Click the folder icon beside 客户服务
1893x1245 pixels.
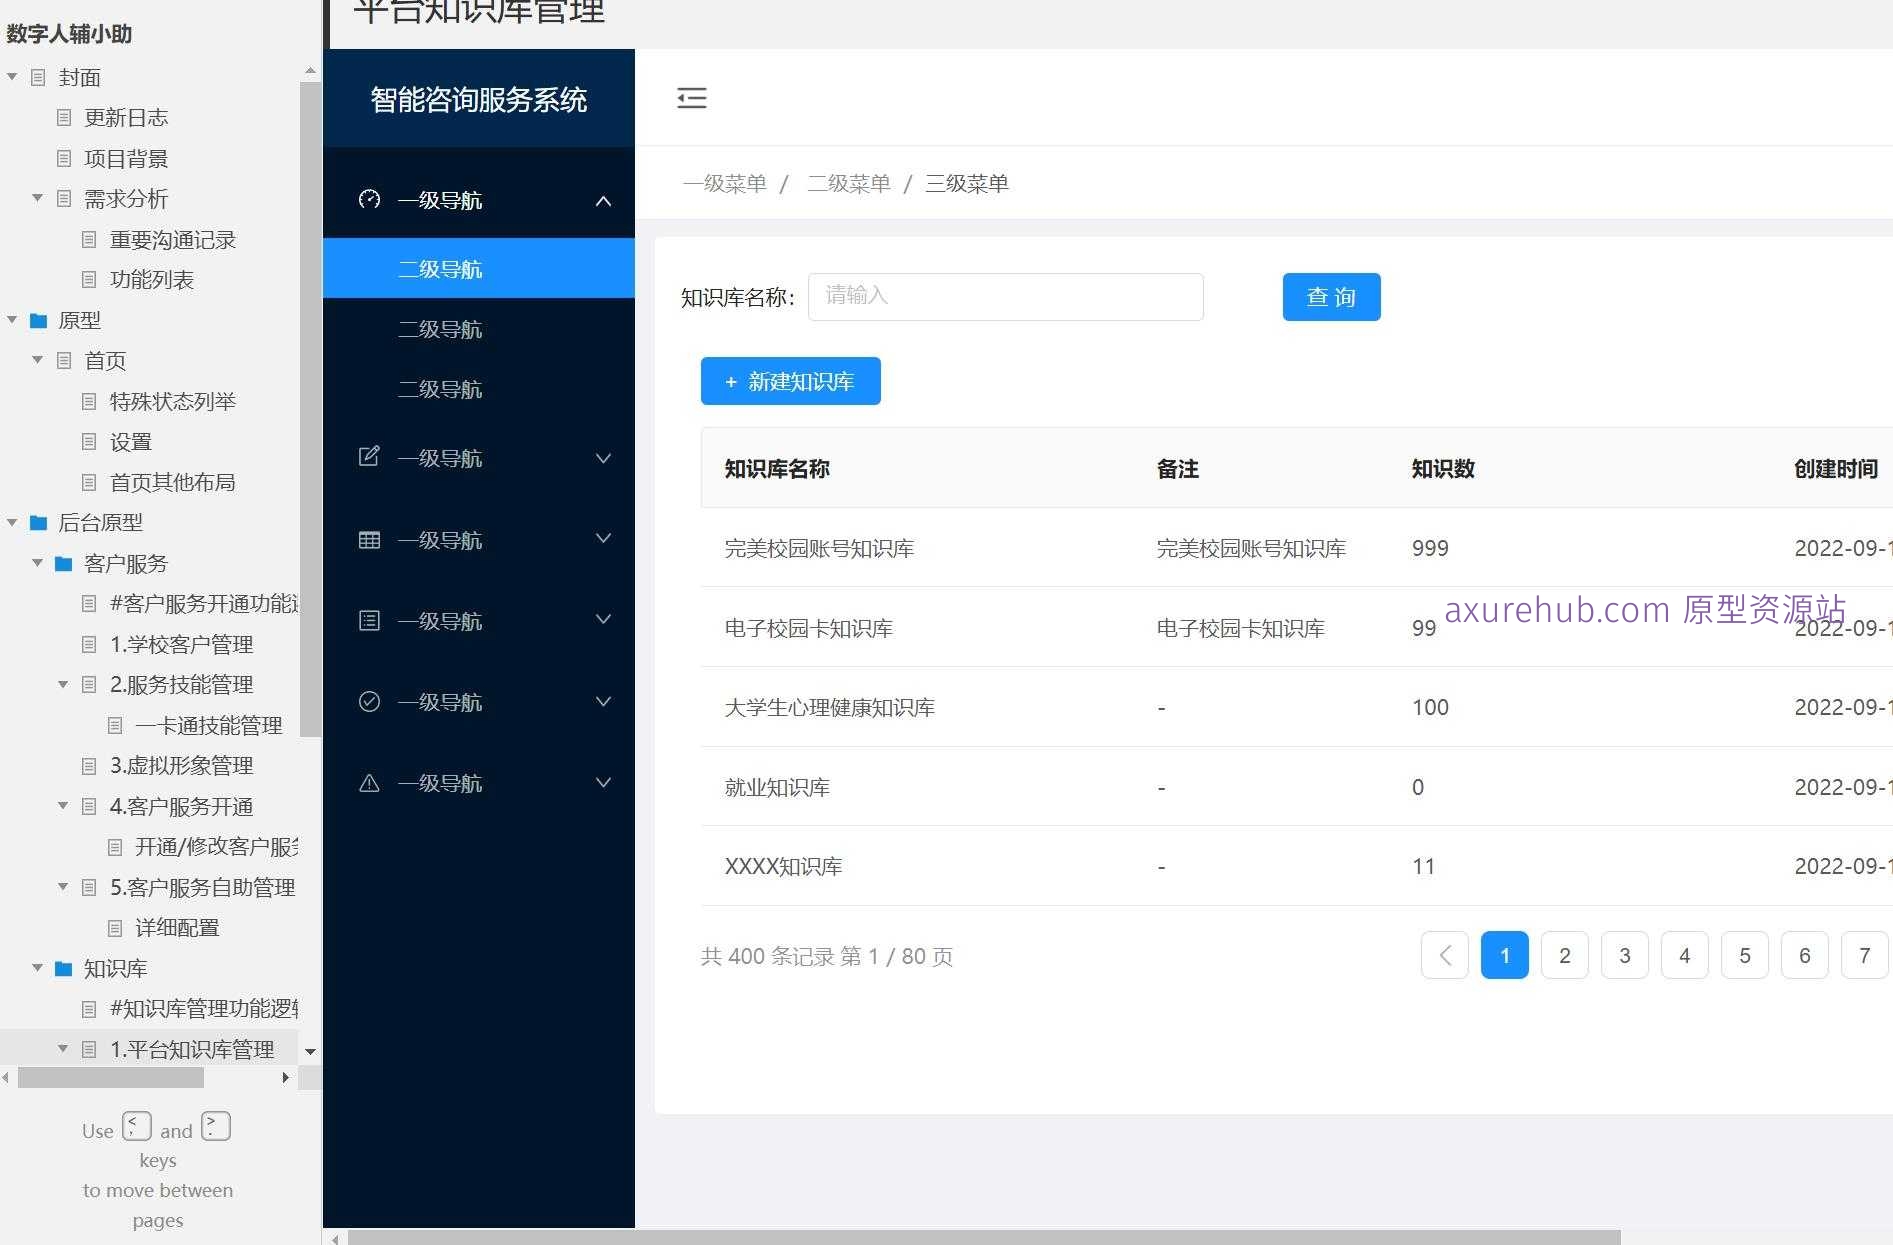click(62, 563)
